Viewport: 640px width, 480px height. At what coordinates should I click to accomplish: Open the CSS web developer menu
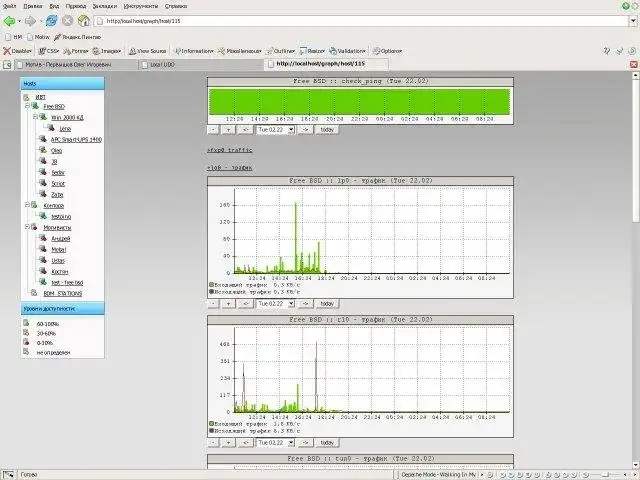pos(49,51)
